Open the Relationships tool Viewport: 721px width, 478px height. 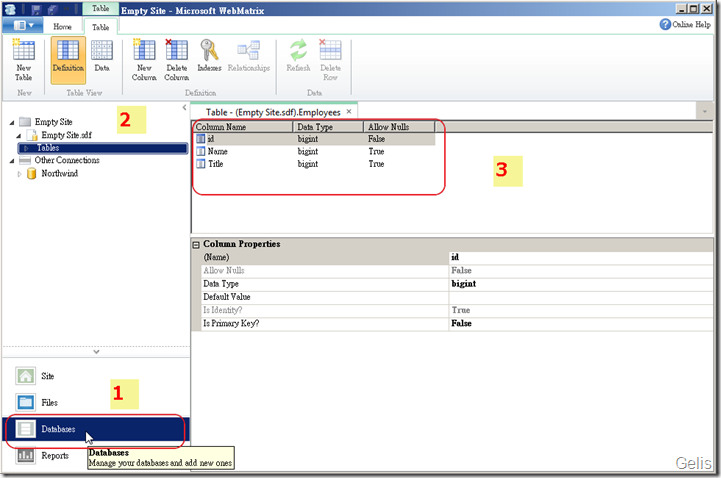click(x=249, y=56)
